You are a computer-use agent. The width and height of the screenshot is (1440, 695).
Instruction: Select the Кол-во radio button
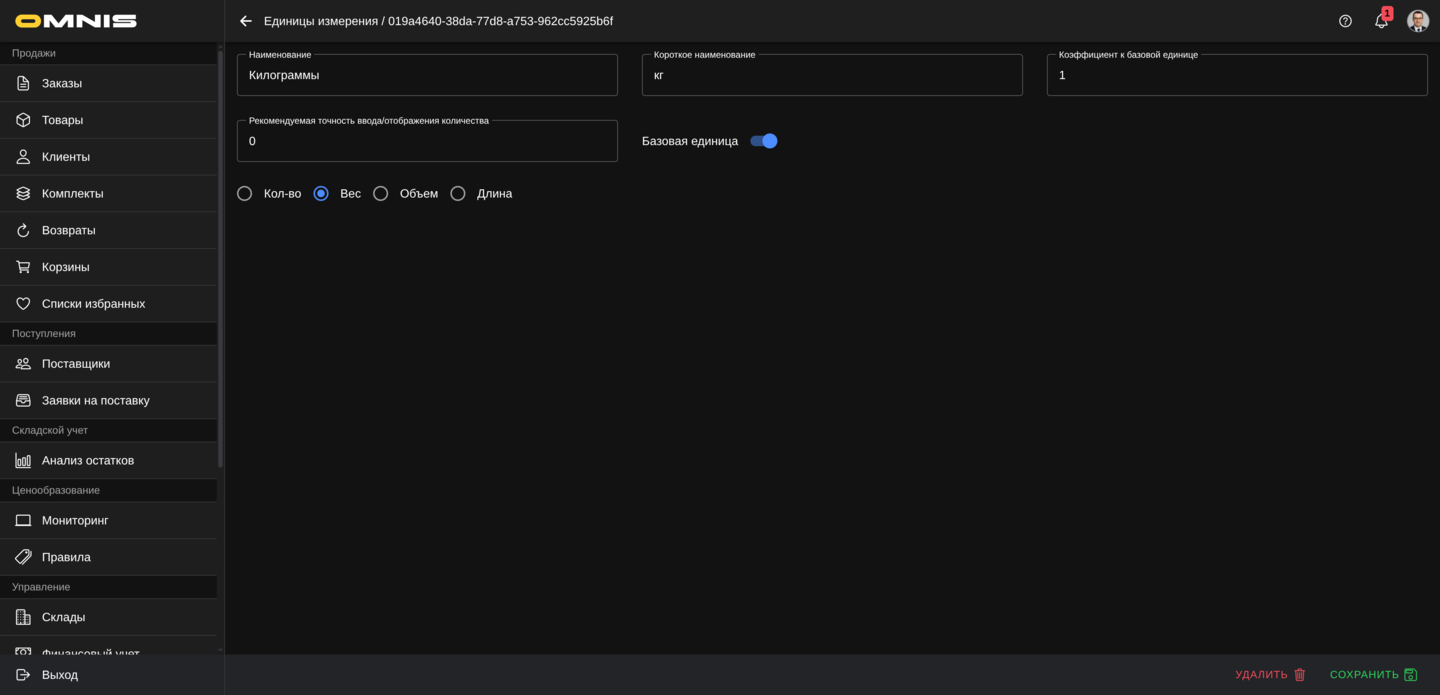(245, 194)
